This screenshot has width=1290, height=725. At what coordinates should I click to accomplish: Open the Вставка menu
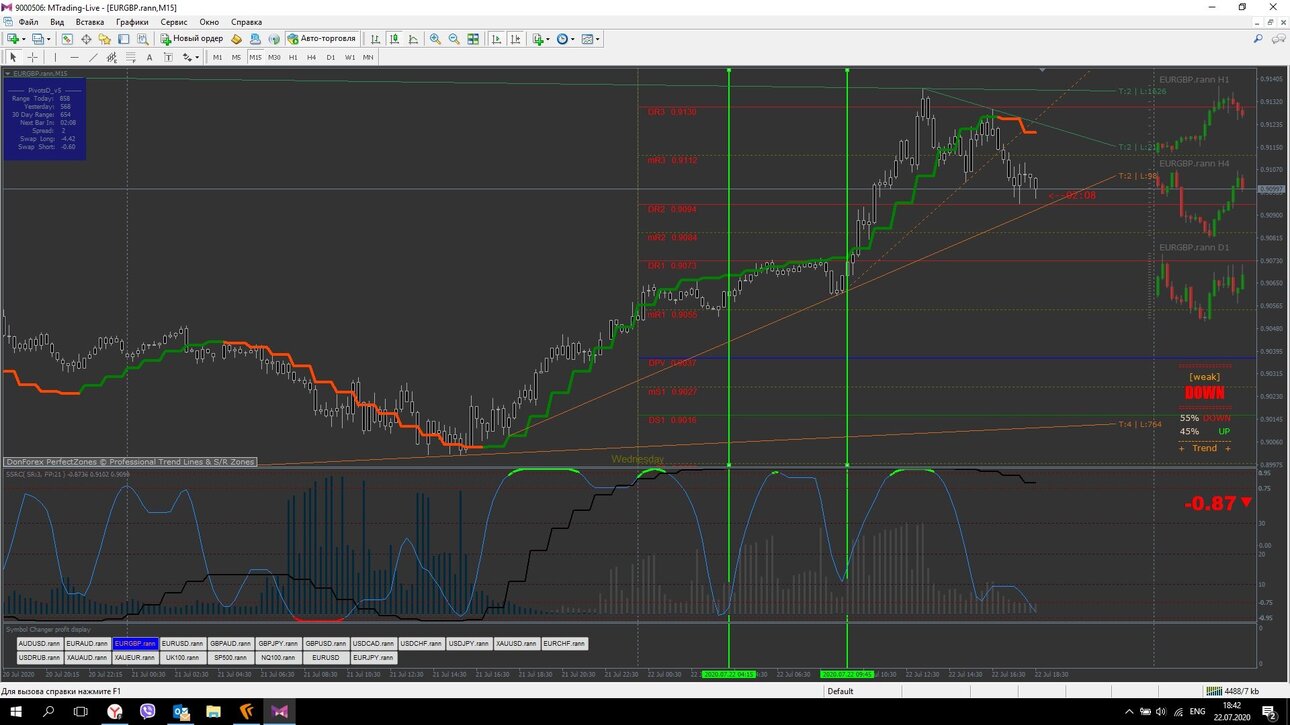[x=90, y=22]
